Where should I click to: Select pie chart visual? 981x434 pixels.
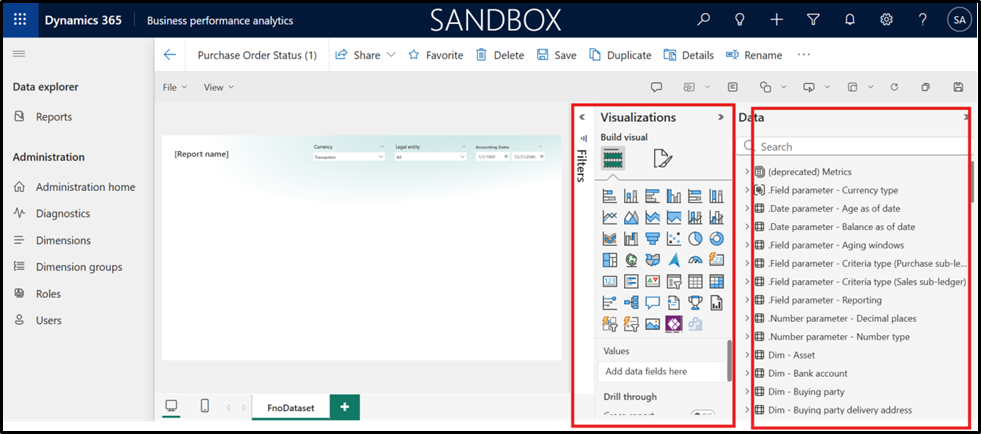click(695, 238)
